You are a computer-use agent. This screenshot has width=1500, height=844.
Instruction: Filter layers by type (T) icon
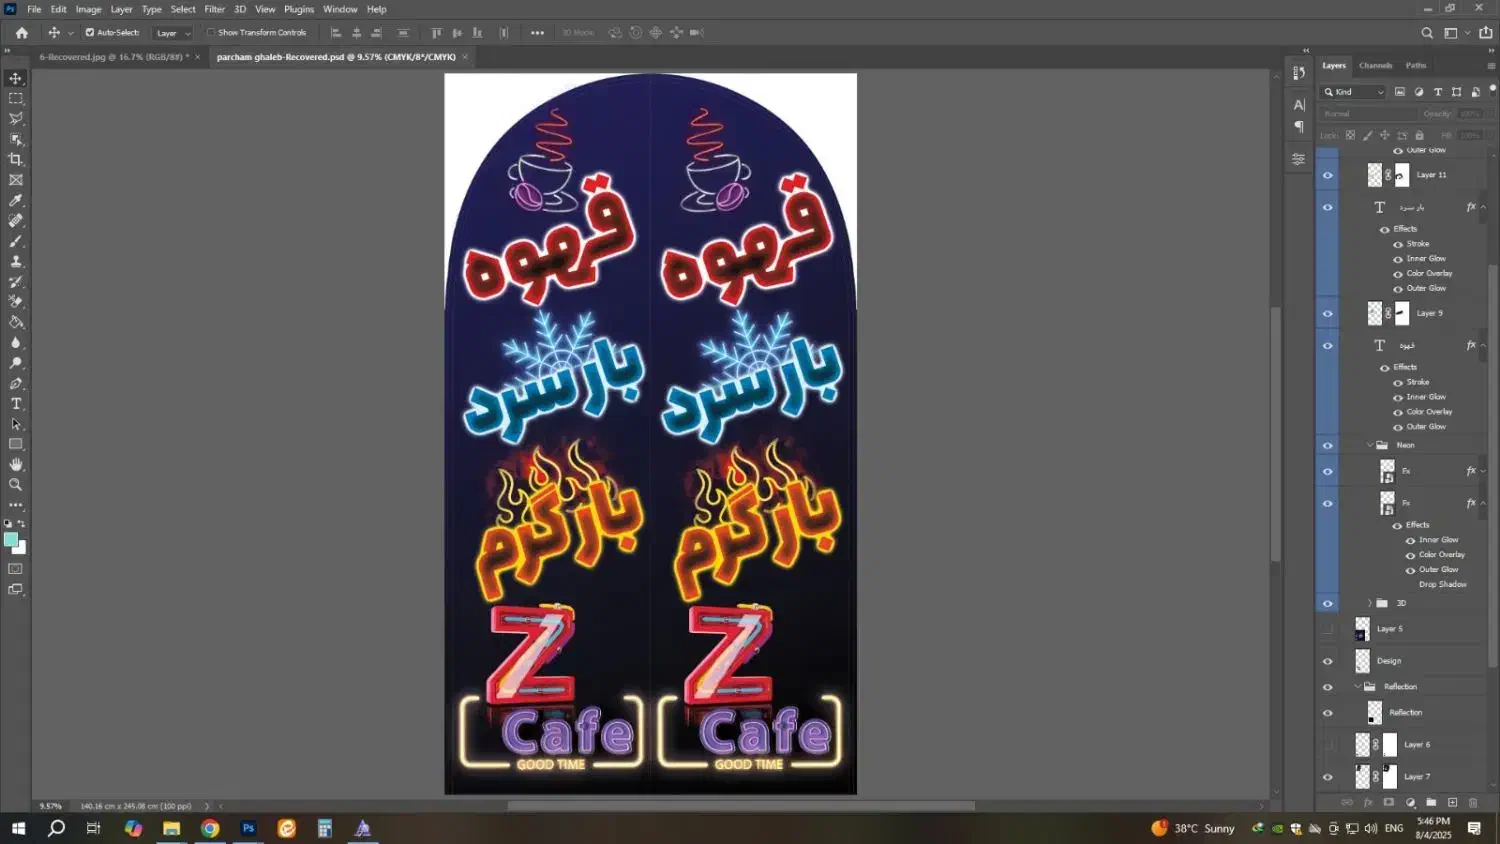click(x=1438, y=92)
